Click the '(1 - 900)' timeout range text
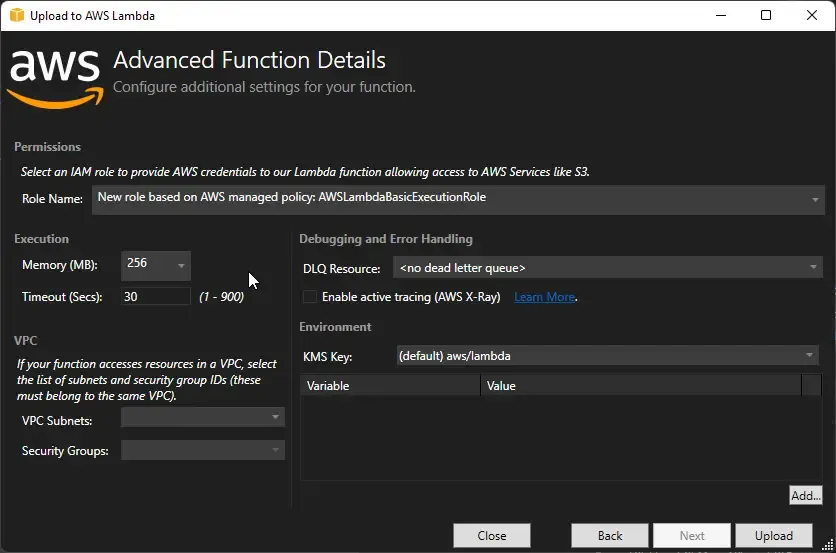The height and width of the screenshot is (553, 836). 221,297
